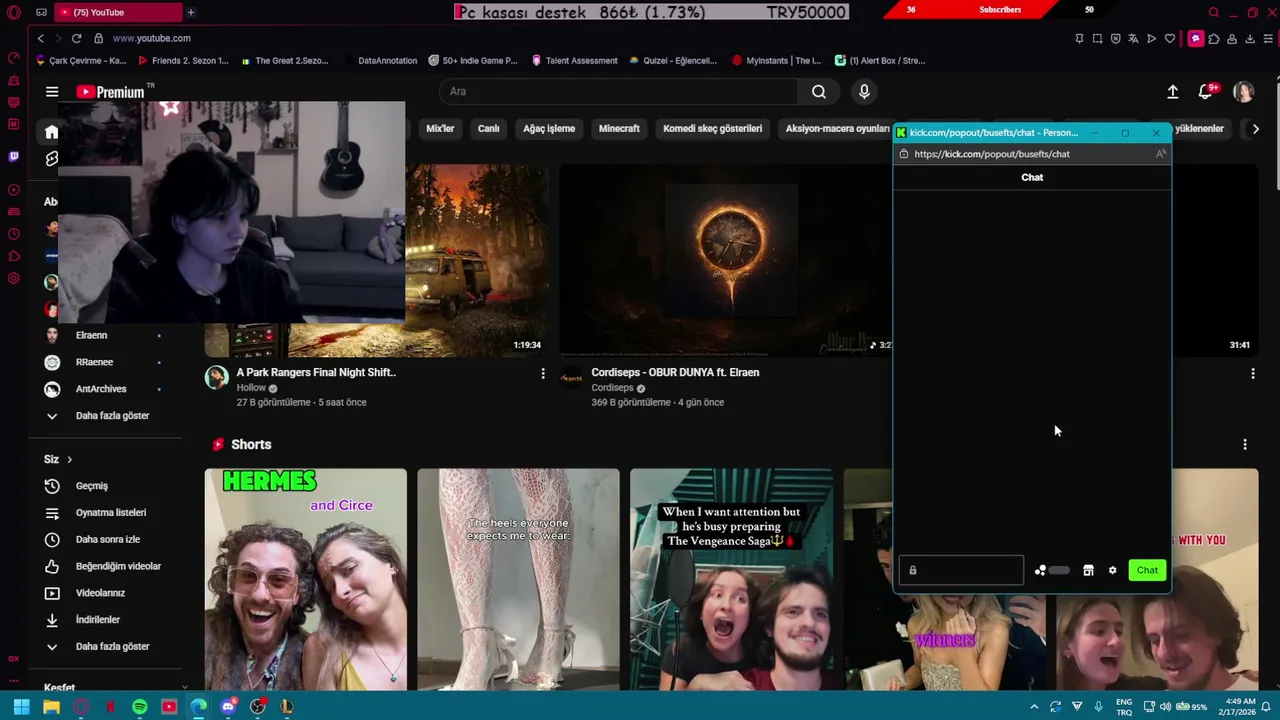
Task: Go back with the browser back arrow
Action: point(40,38)
